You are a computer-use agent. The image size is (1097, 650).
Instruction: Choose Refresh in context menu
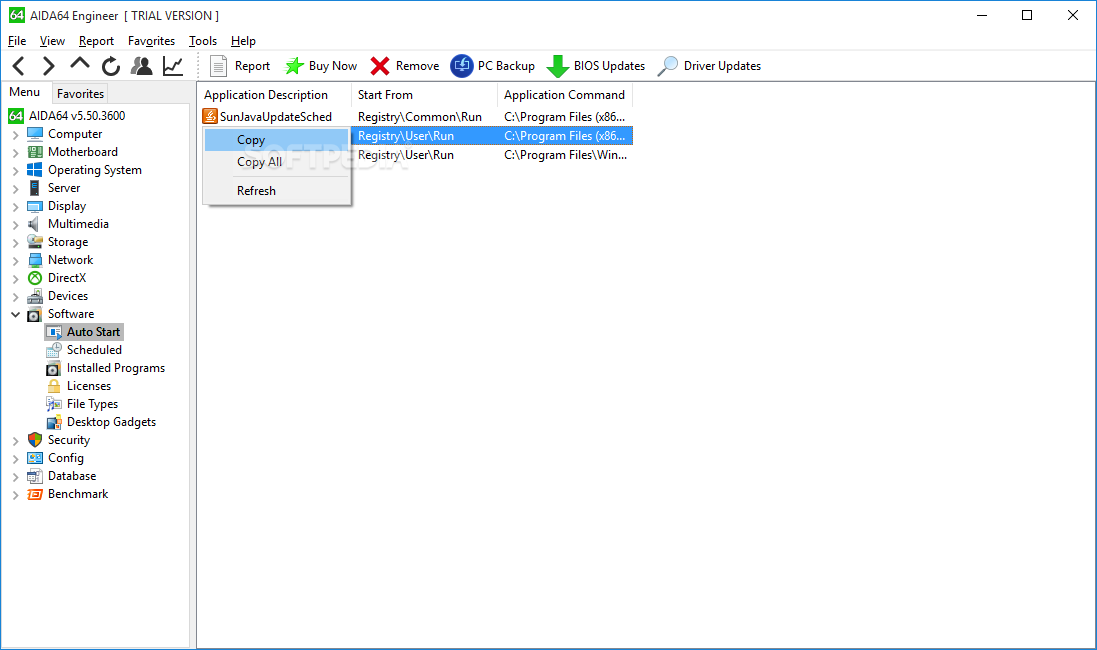276,190
